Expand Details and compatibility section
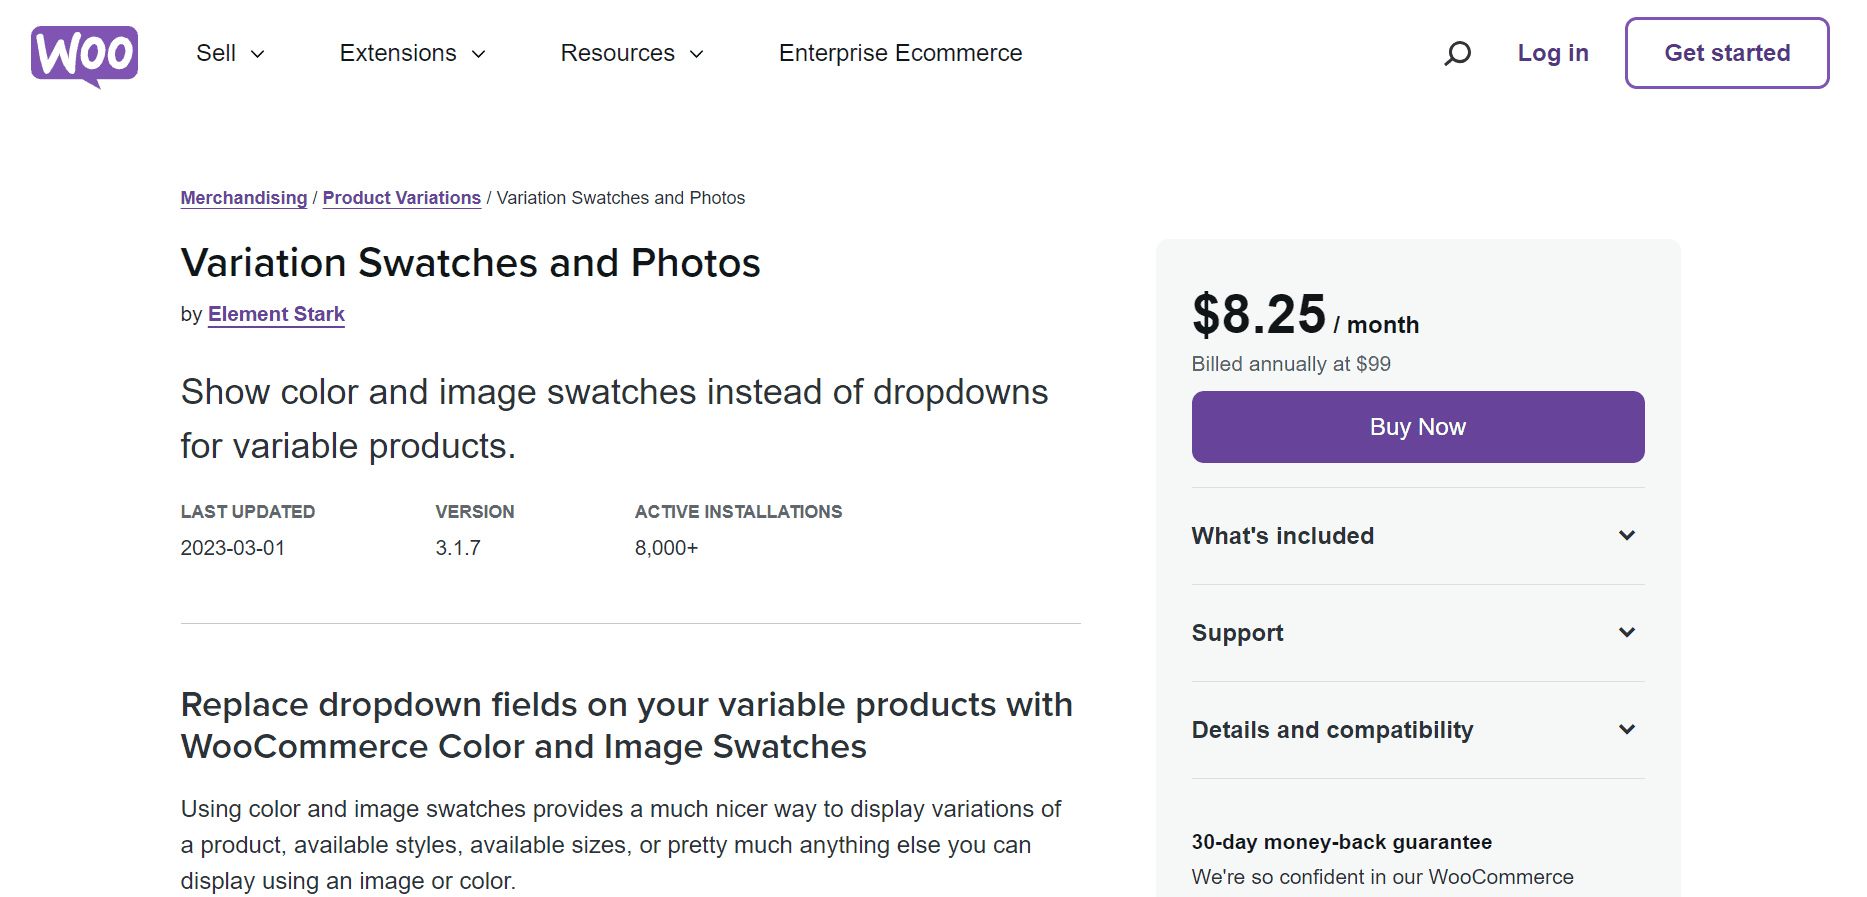1867x897 pixels. (1418, 730)
